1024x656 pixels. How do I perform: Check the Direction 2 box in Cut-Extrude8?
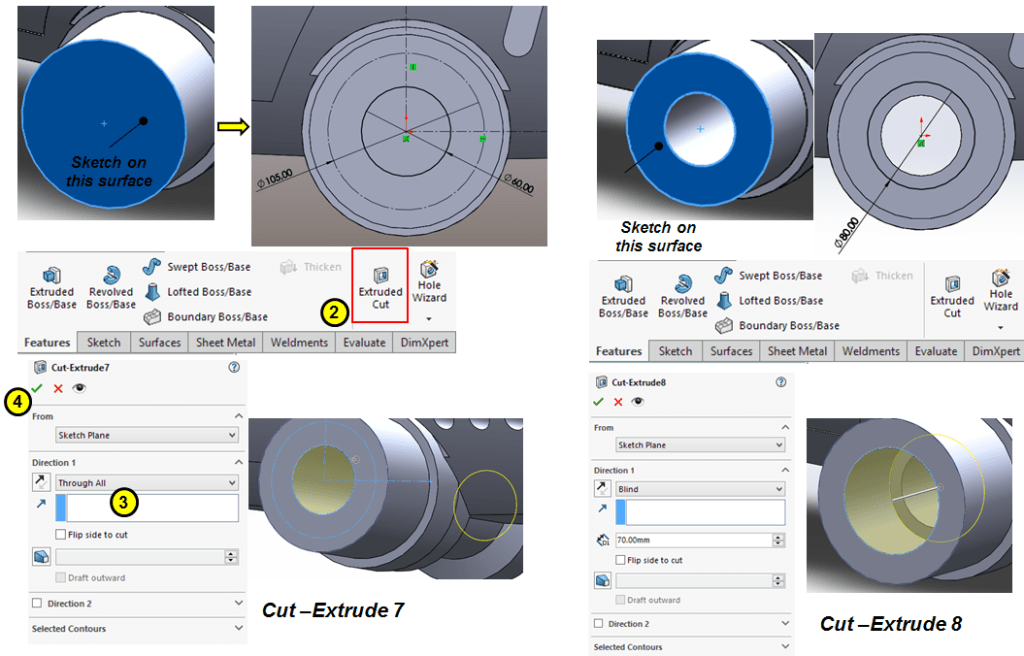(x=600, y=624)
